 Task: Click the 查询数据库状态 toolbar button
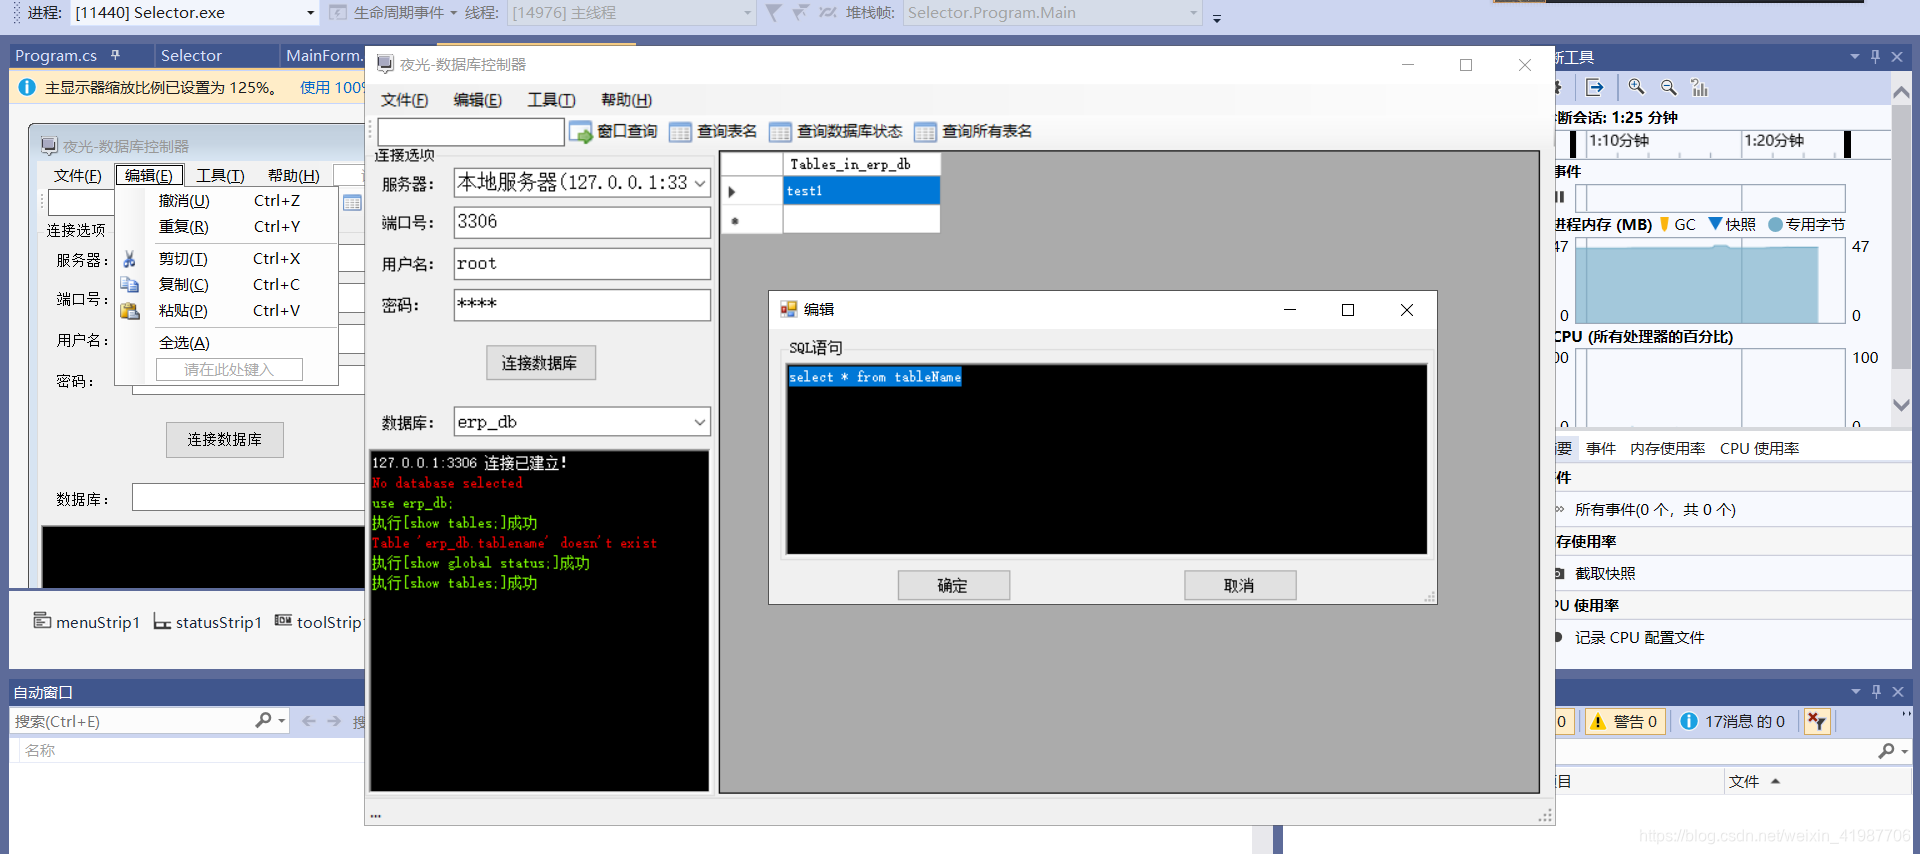click(x=836, y=132)
